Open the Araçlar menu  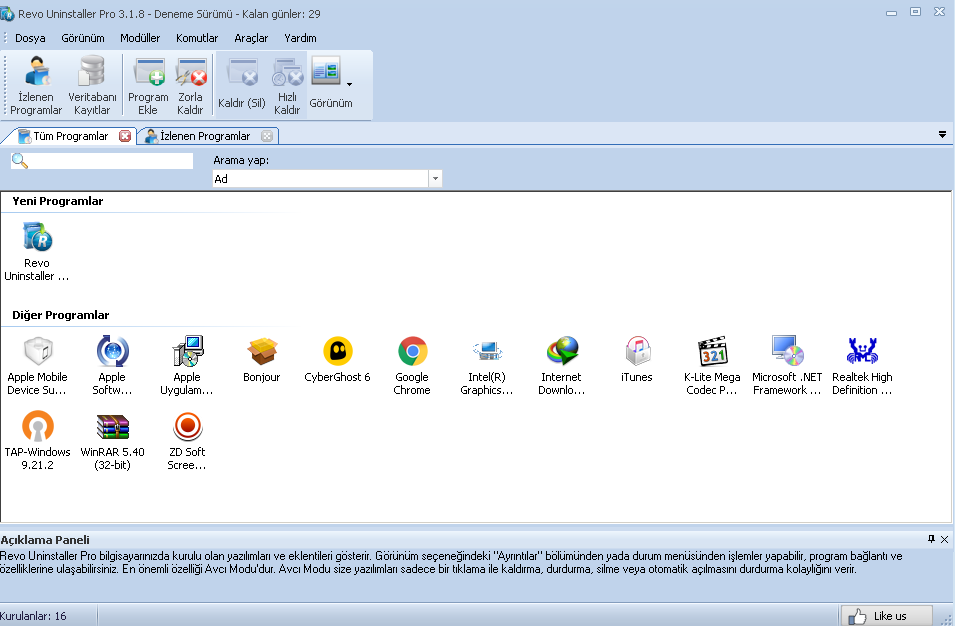point(249,37)
